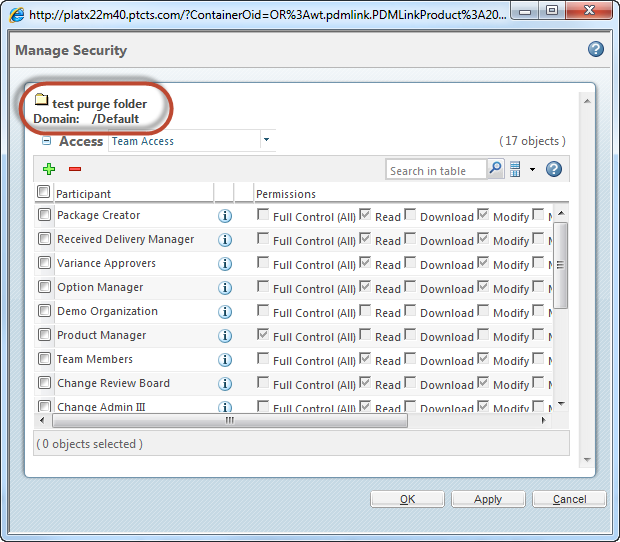Select Product Manager row checkbox

44,335
